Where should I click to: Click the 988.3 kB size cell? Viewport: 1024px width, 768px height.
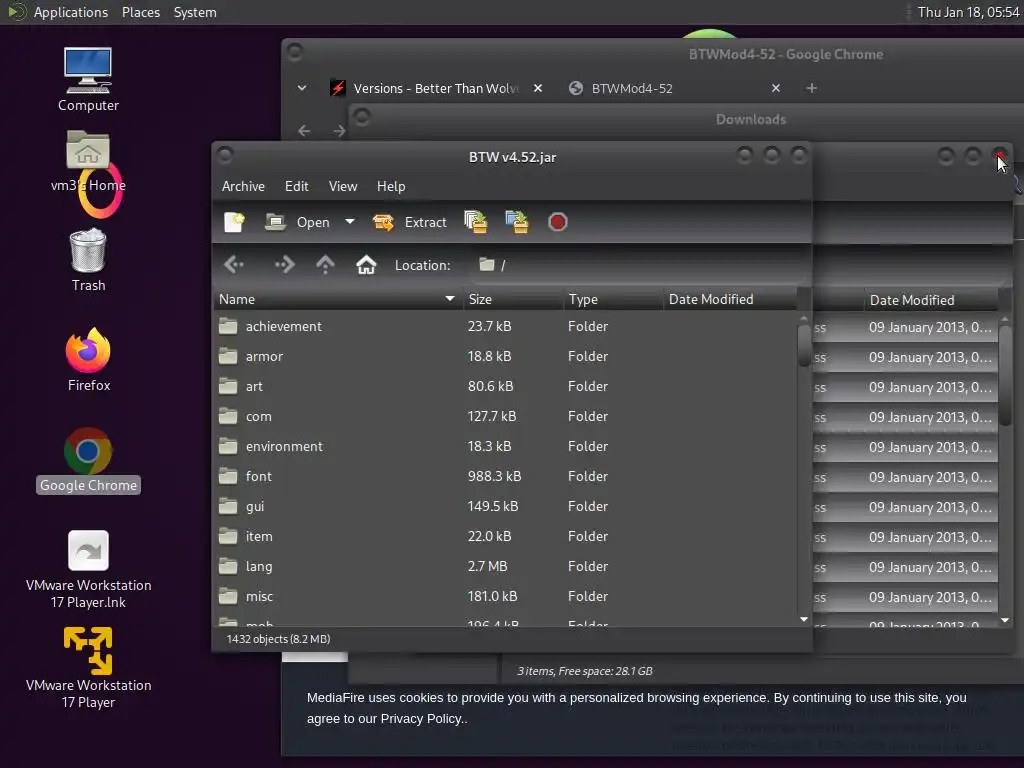tap(494, 476)
